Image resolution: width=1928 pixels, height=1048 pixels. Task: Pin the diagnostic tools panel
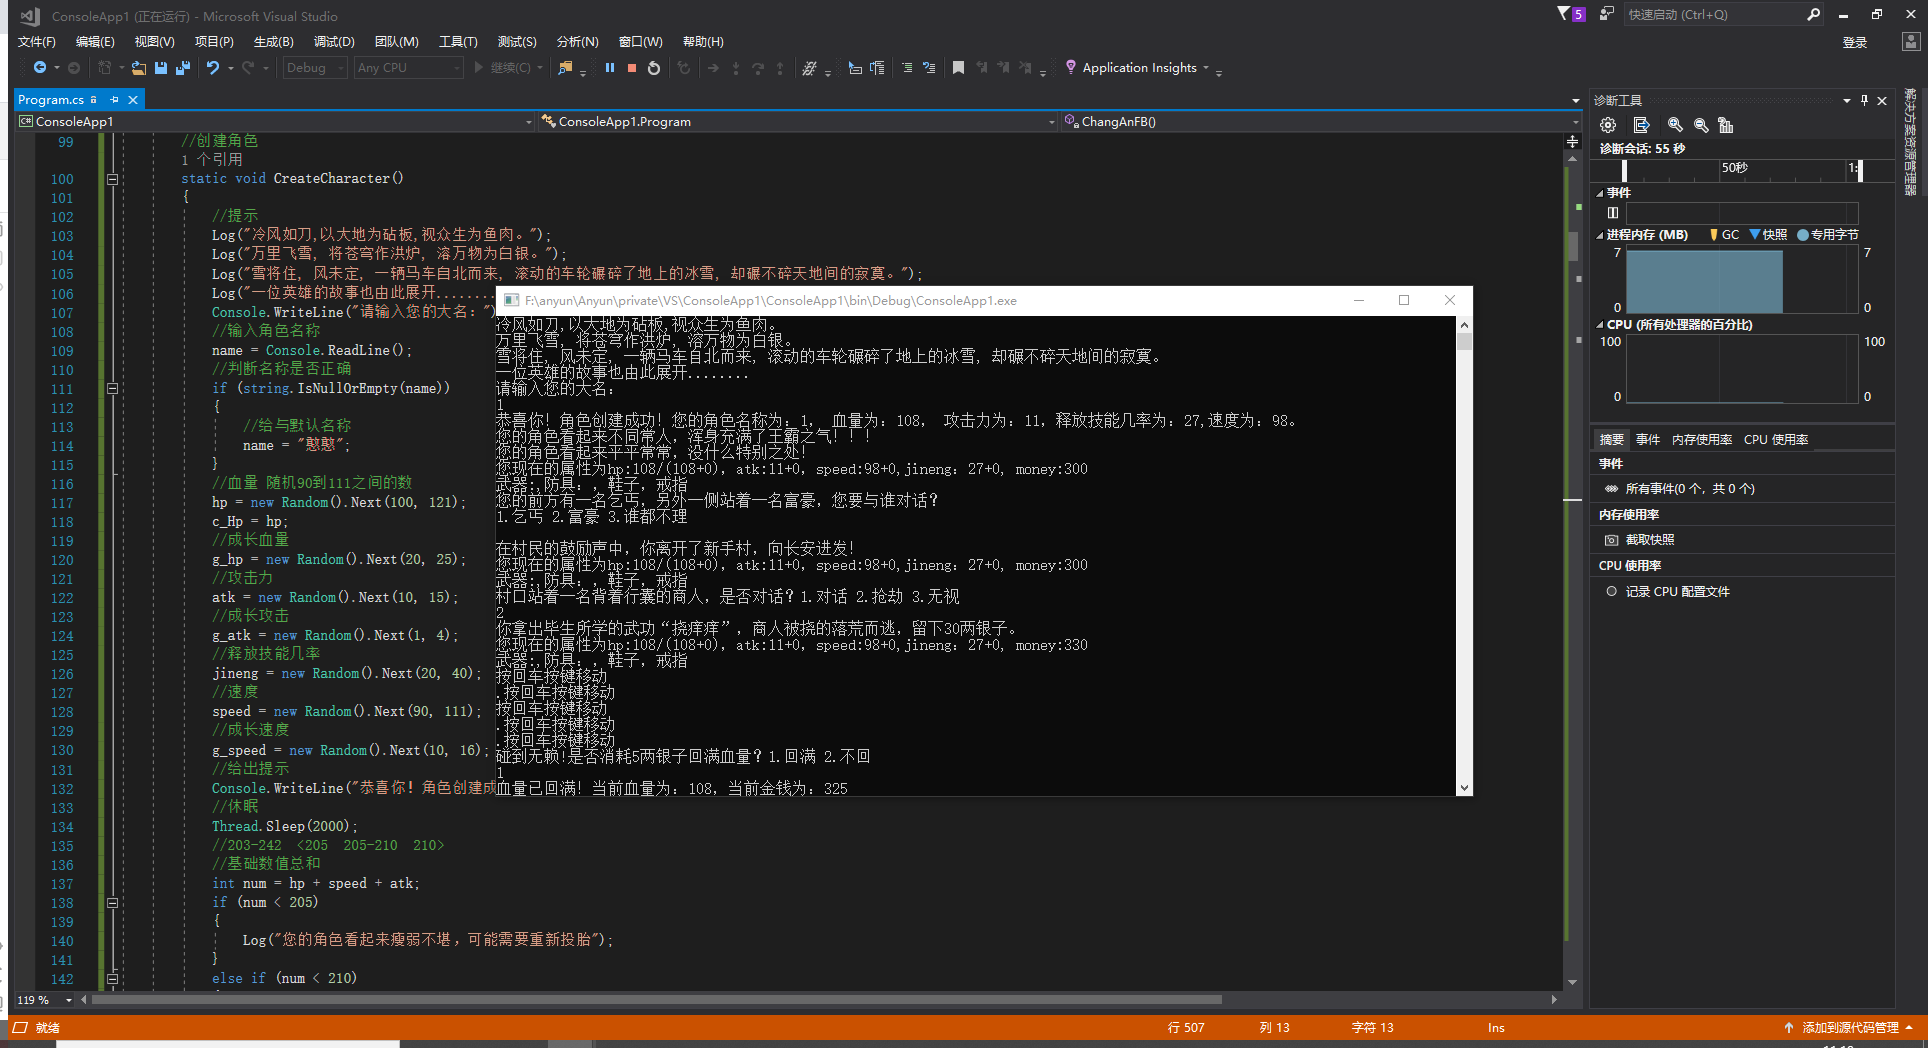(x=1864, y=100)
